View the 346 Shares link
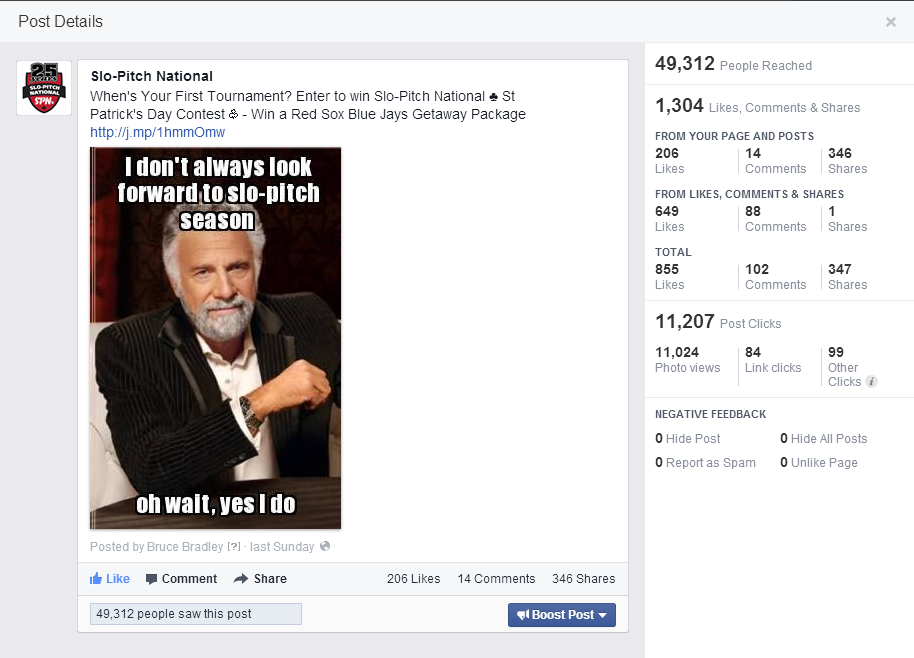914x658 pixels. 583,579
